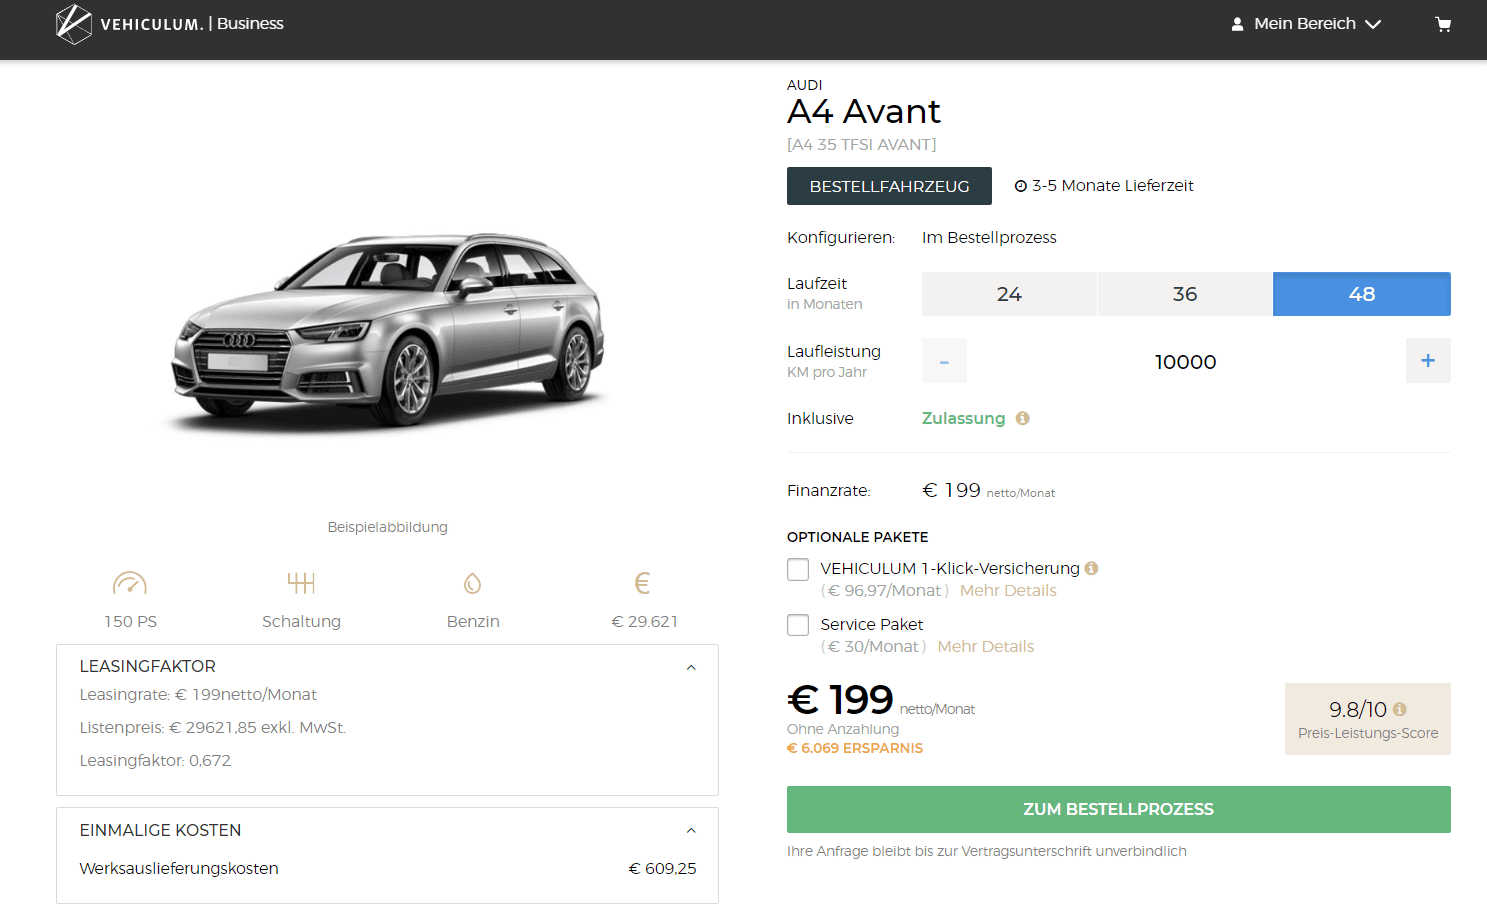Click the 'OPTIONALE PAKETE' heading
Image resolution: width=1487 pixels, height=918 pixels.
[858, 537]
